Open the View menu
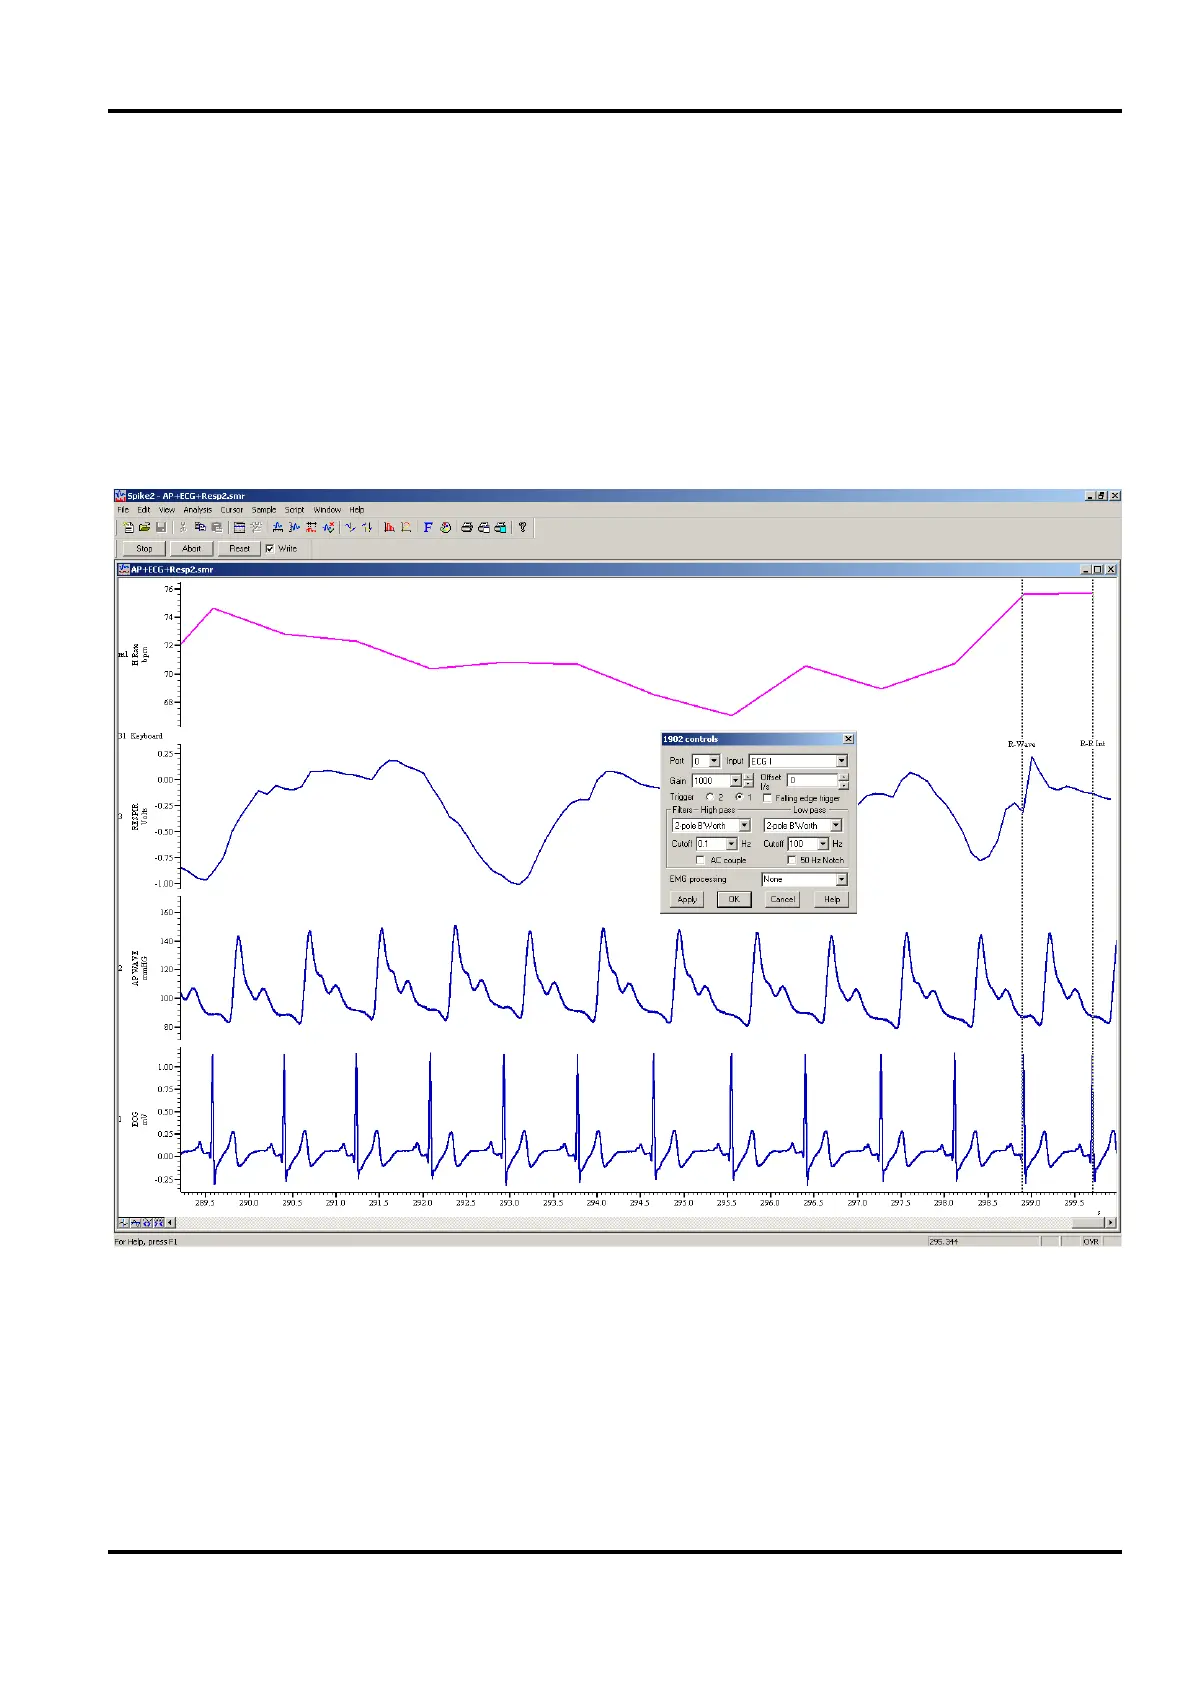The height and width of the screenshot is (1683, 1191). click(x=167, y=510)
